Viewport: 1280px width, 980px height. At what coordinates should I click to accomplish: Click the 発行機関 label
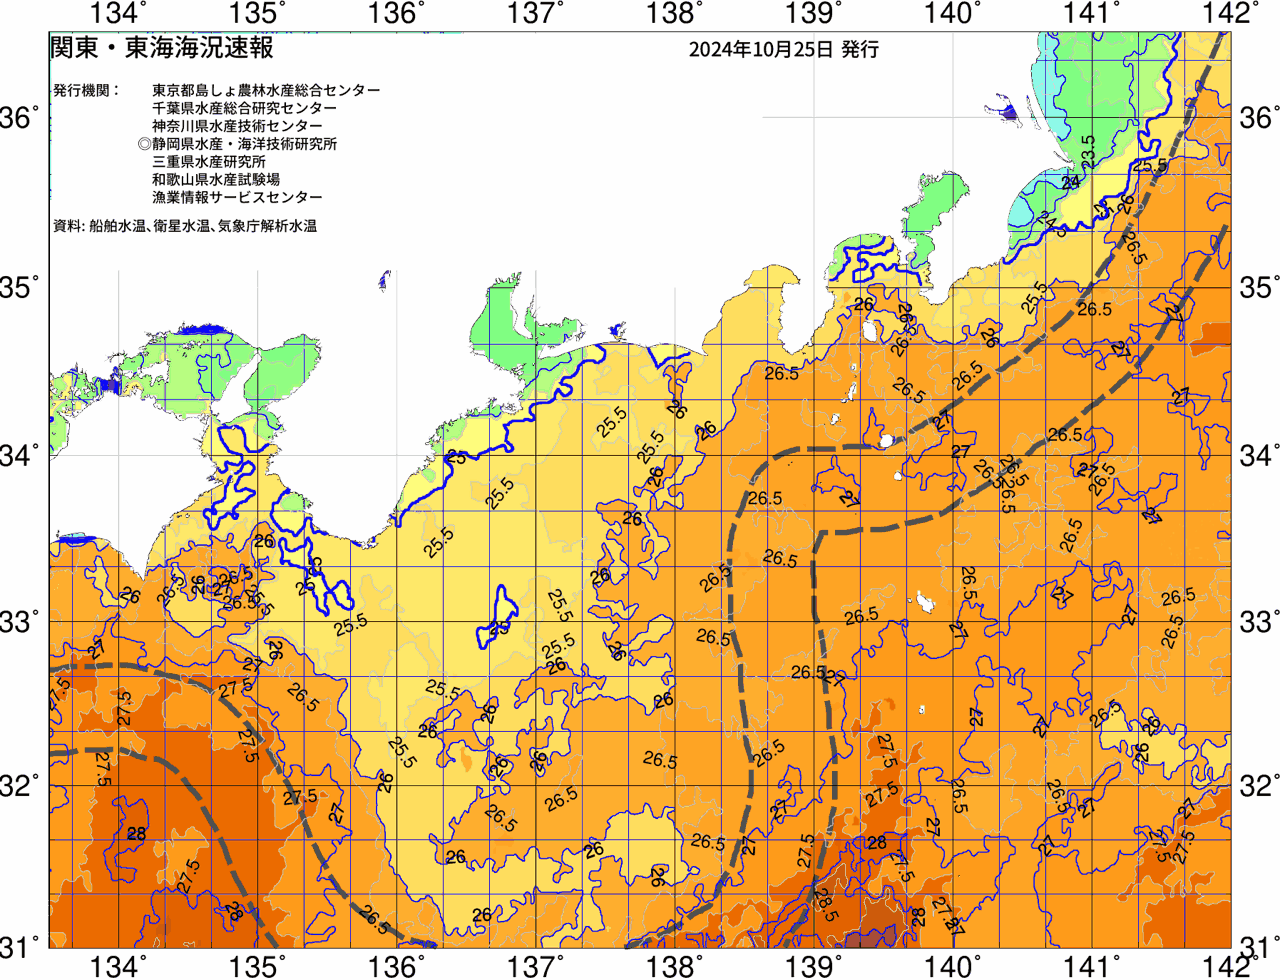[86, 90]
